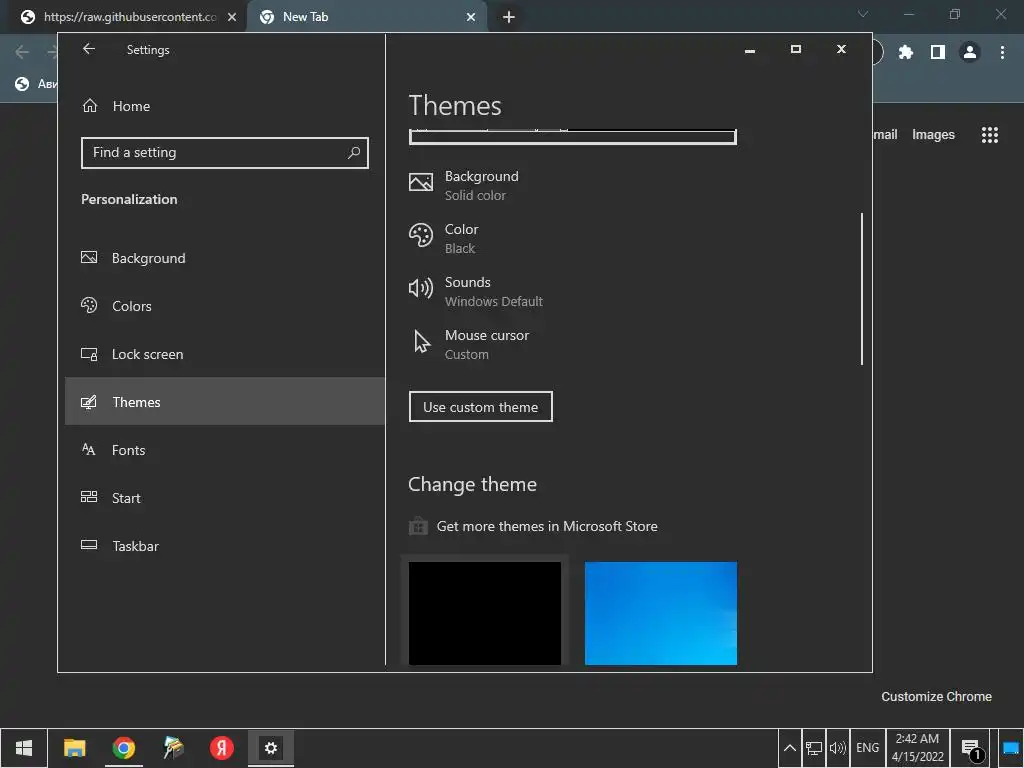Screen dimensions: 1024x768
Task: Open Lock screen settings page
Action: (225, 354)
